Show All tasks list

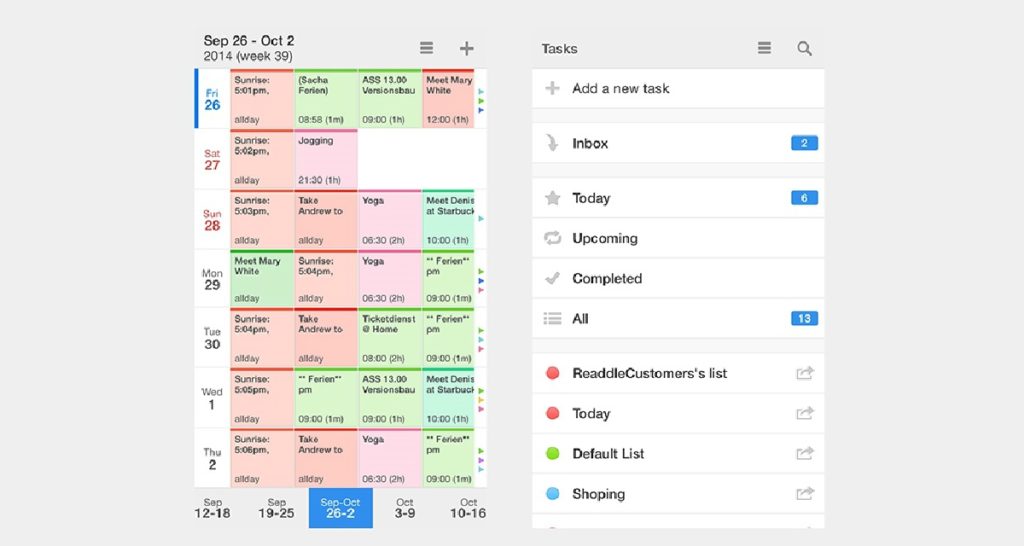[x=580, y=319]
